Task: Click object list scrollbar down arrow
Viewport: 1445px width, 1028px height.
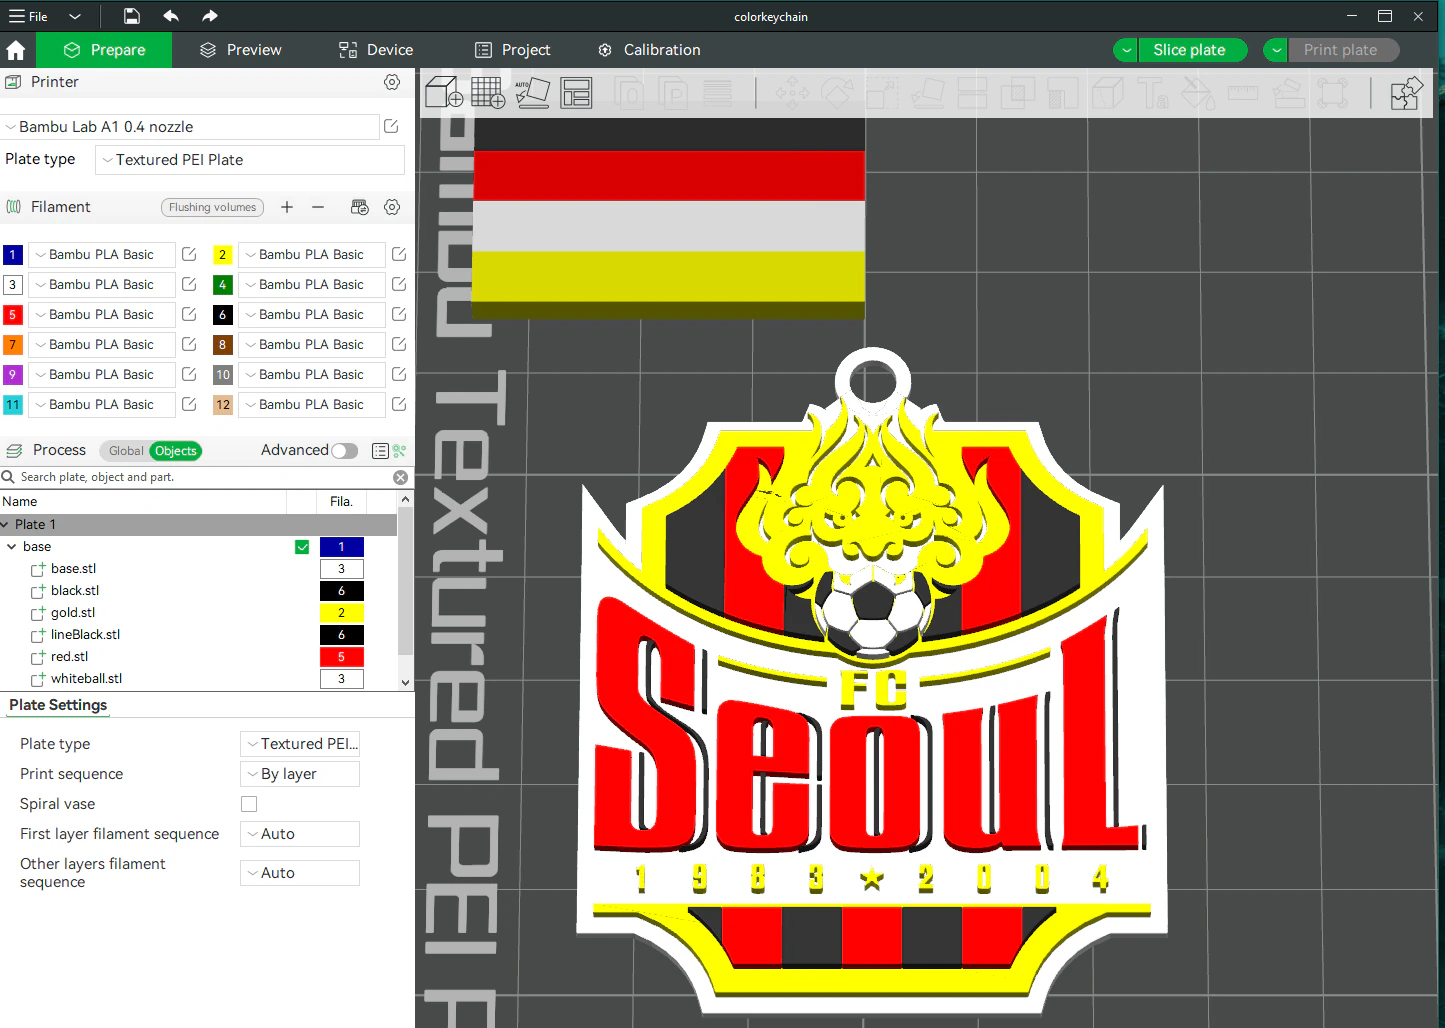Action: pos(405,682)
